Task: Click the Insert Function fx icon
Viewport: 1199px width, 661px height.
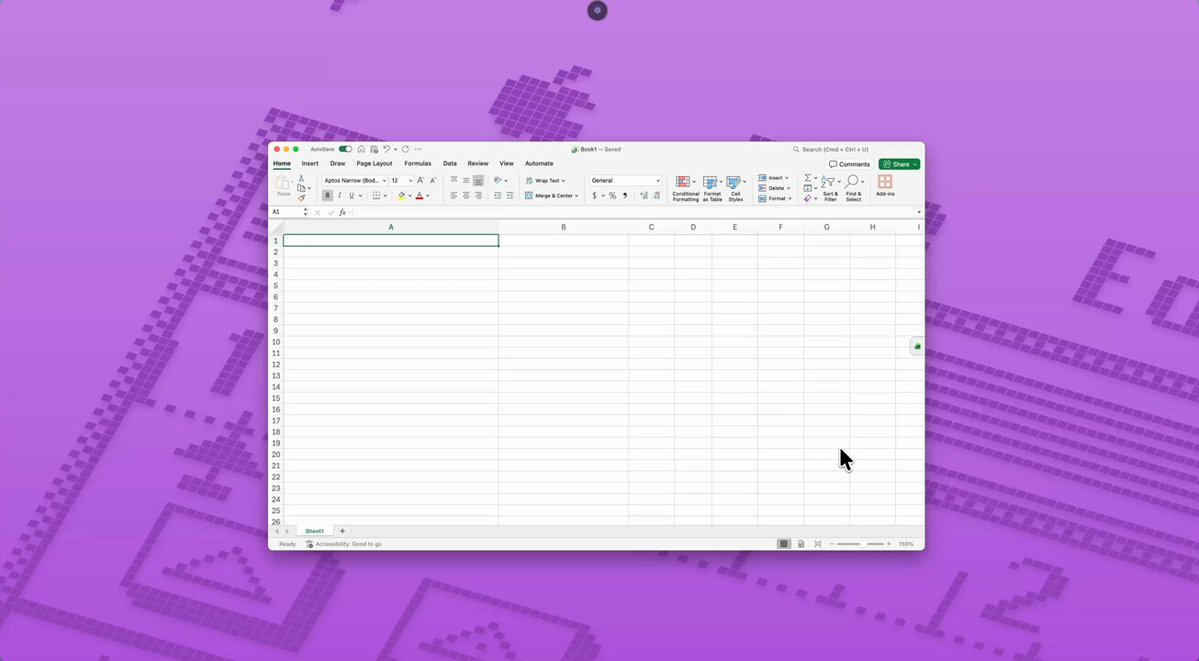Action: [x=342, y=212]
